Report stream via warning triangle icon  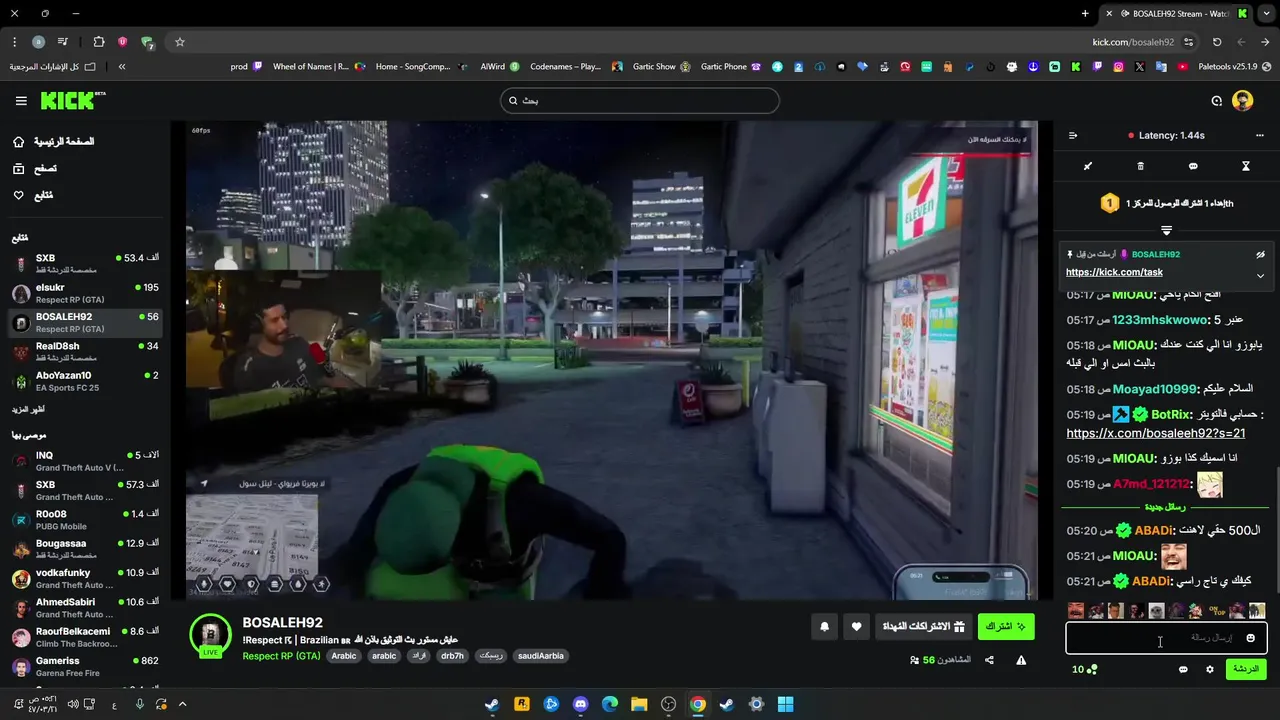[x=1021, y=660]
